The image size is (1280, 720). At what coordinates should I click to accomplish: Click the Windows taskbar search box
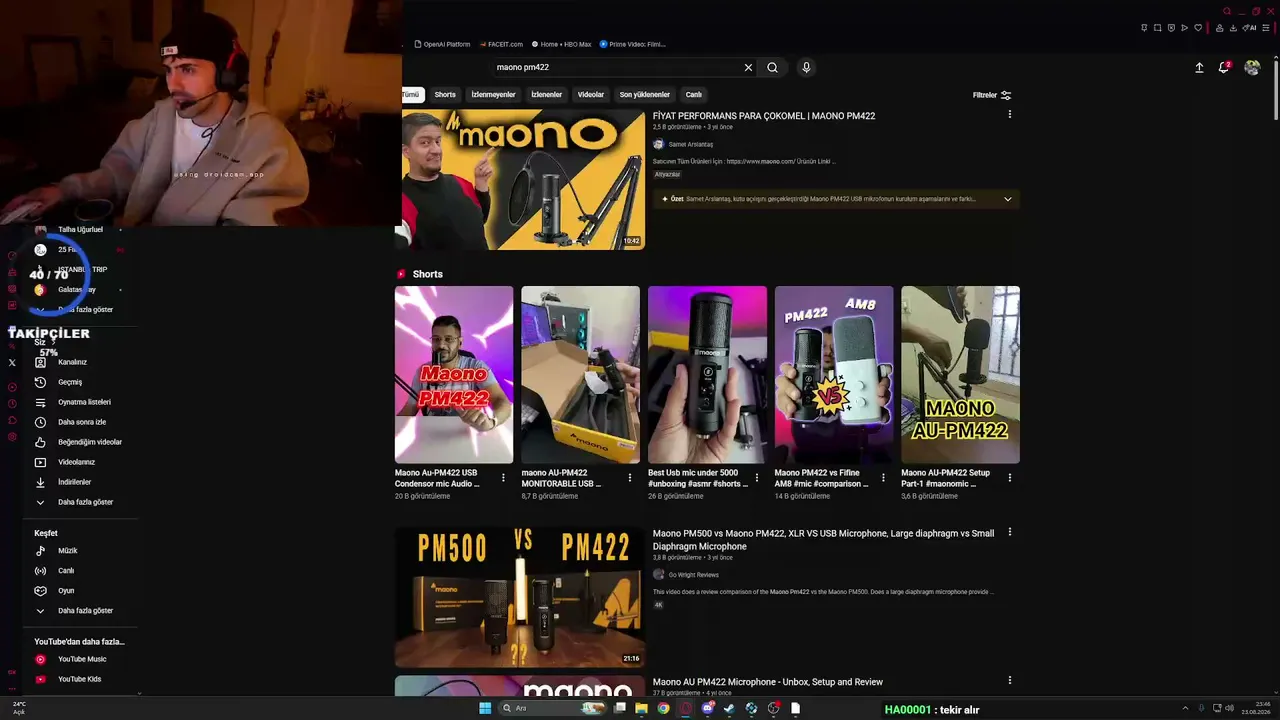click(553, 708)
